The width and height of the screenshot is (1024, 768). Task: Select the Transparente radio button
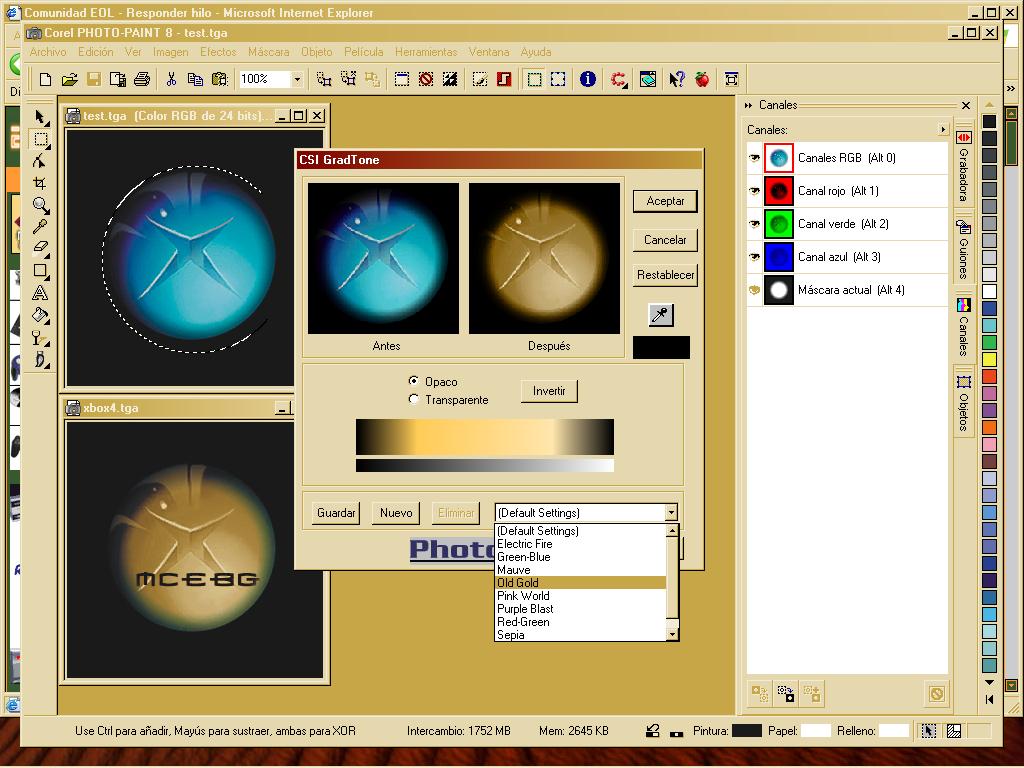[414, 399]
